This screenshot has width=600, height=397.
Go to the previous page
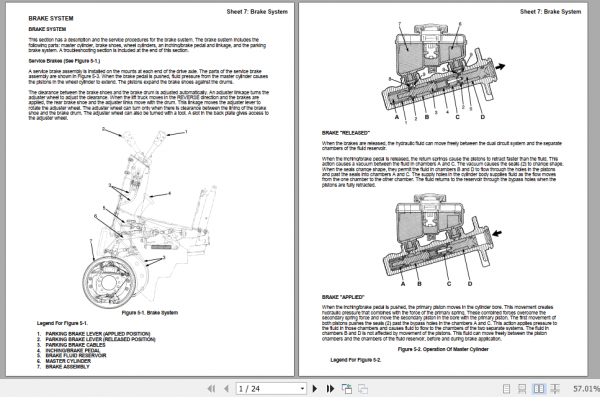click(226, 389)
